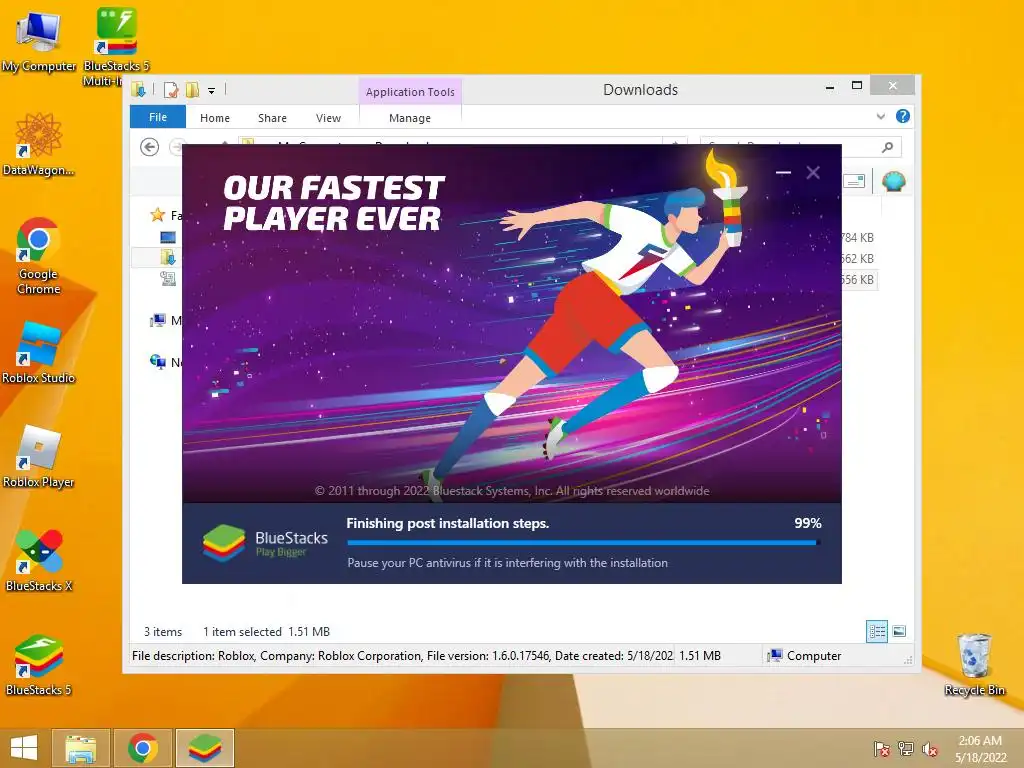1024x768 pixels.
Task: Select My Computer node in navigation pane
Action: click(157, 321)
